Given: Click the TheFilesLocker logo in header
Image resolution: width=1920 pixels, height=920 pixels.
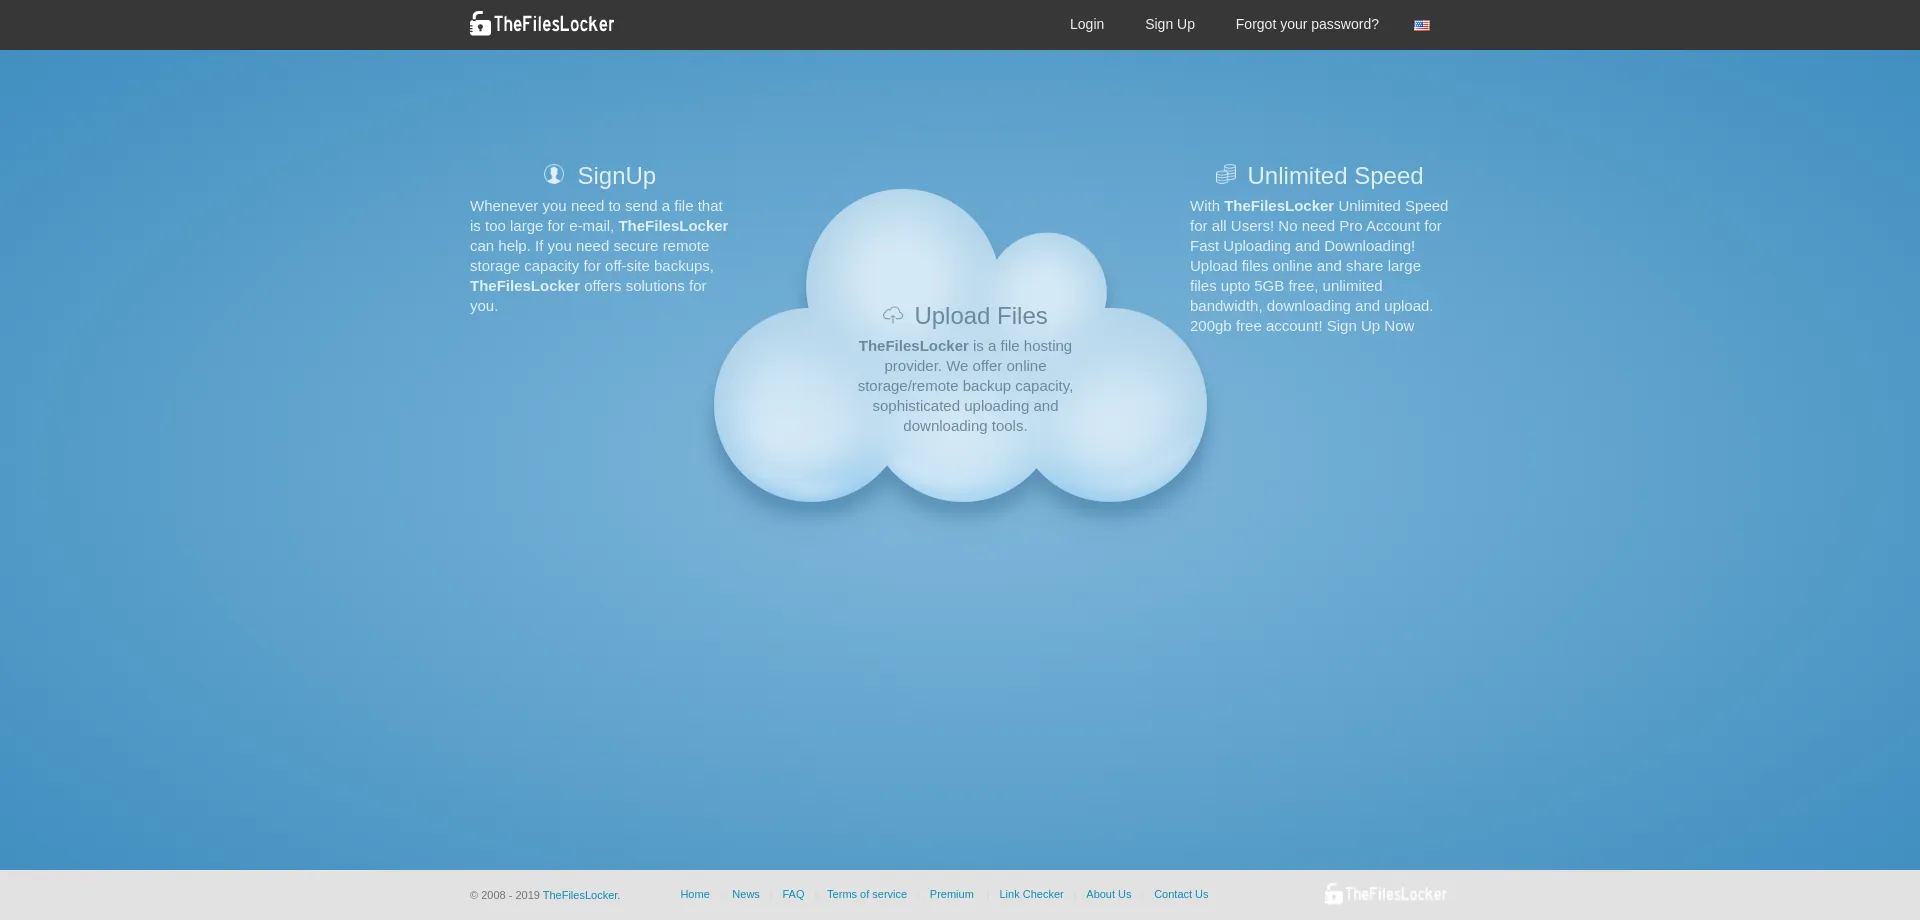Looking at the screenshot, I should [542, 24].
